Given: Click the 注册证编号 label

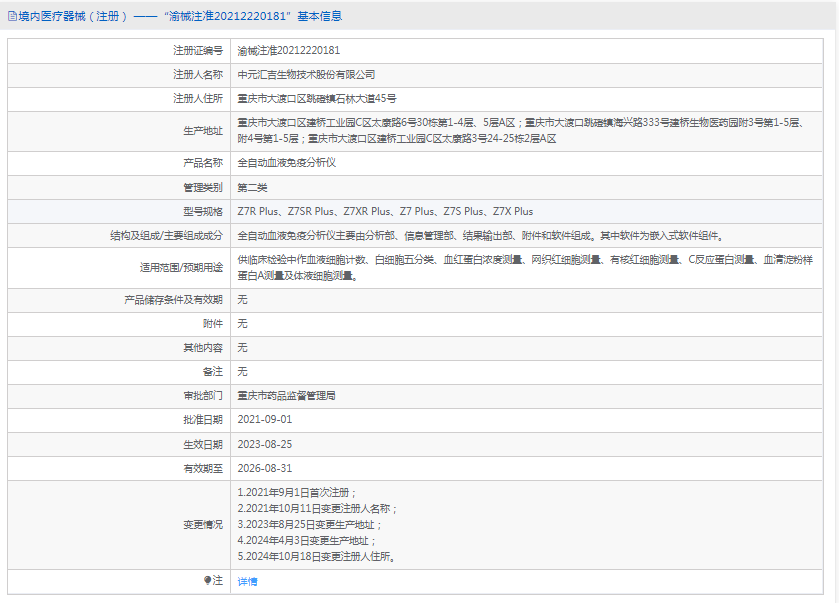Looking at the screenshot, I should tap(198, 51).
